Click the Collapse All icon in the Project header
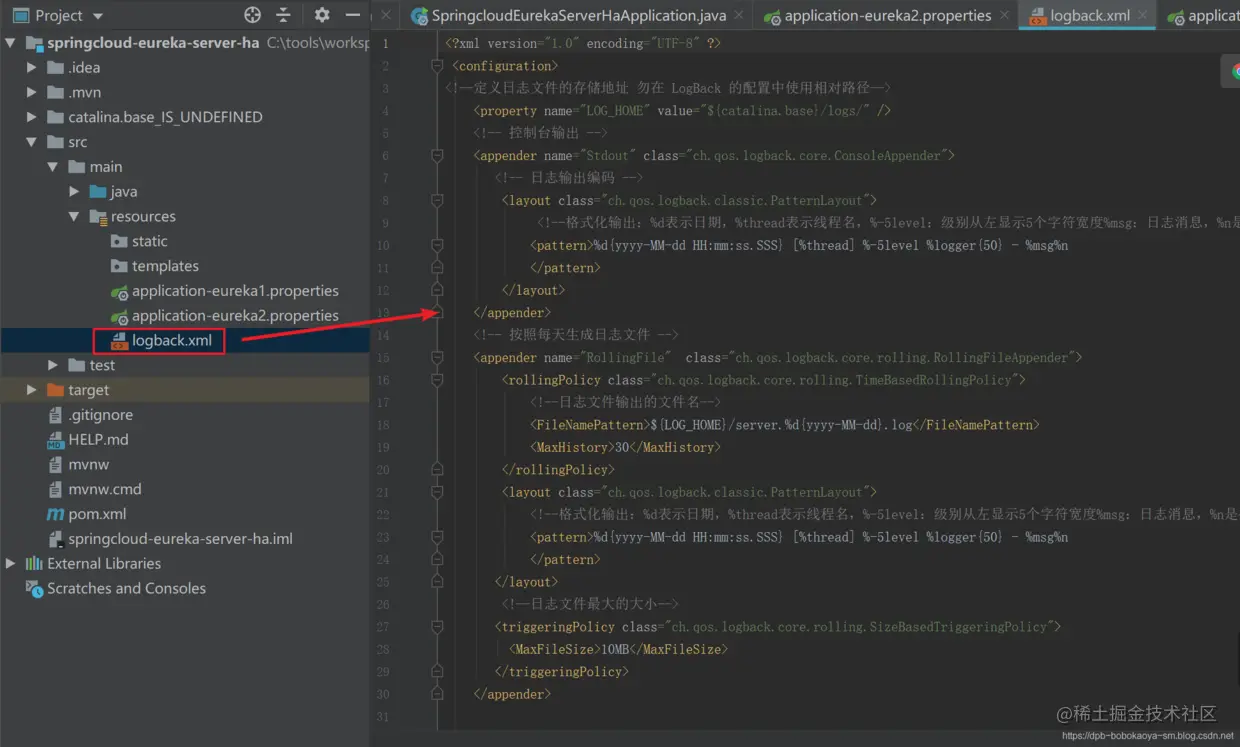The width and height of the screenshot is (1240, 747). (x=284, y=15)
